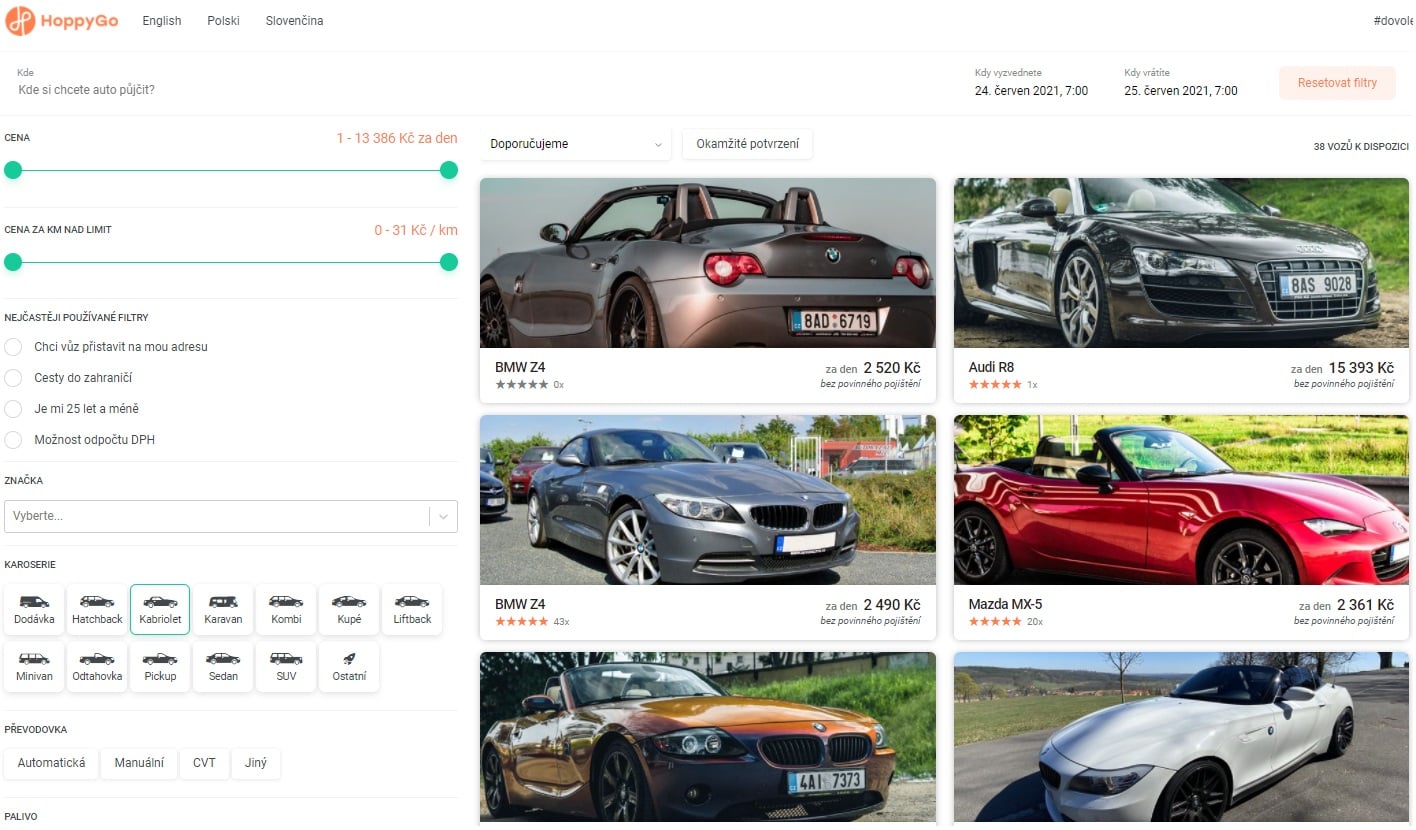Viewport: 1416px width, 830px height.
Task: Click the 'Audi R8' car title
Action: click(x=991, y=367)
